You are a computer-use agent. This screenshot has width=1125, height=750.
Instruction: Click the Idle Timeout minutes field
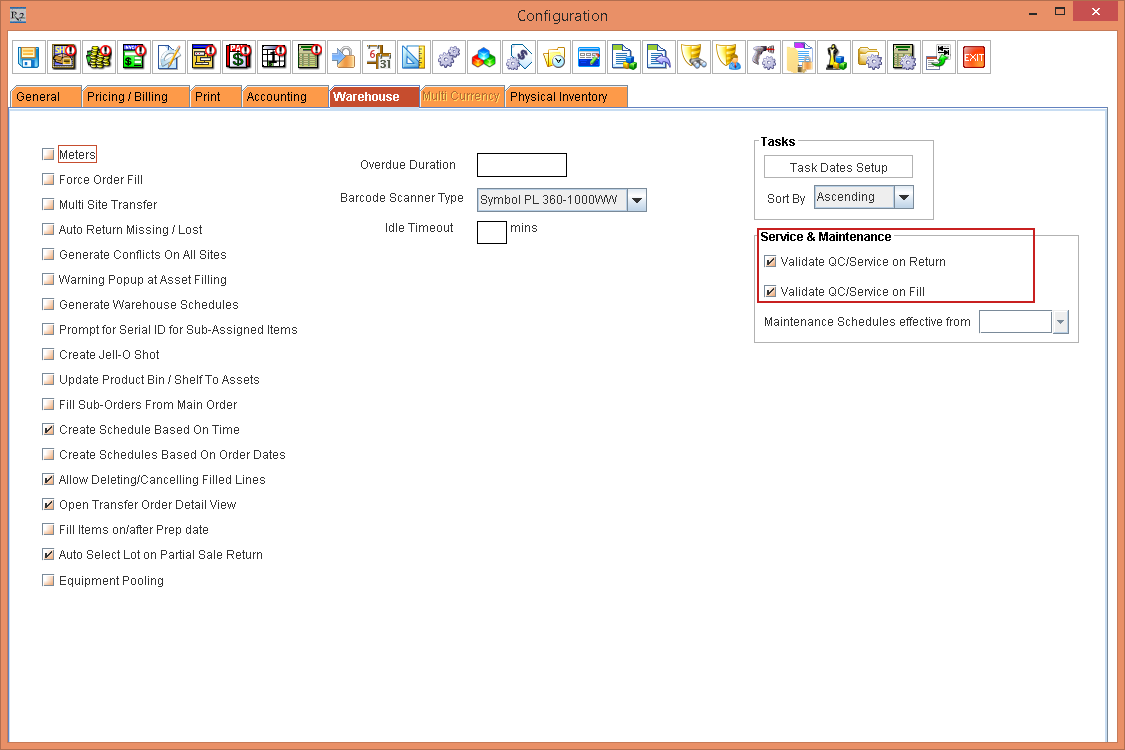[x=491, y=232]
